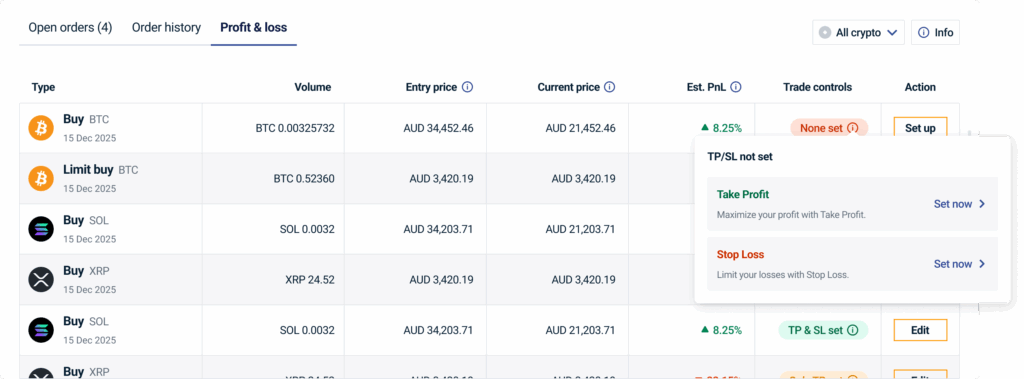Click volume BTC 0.00325732

point(295,128)
